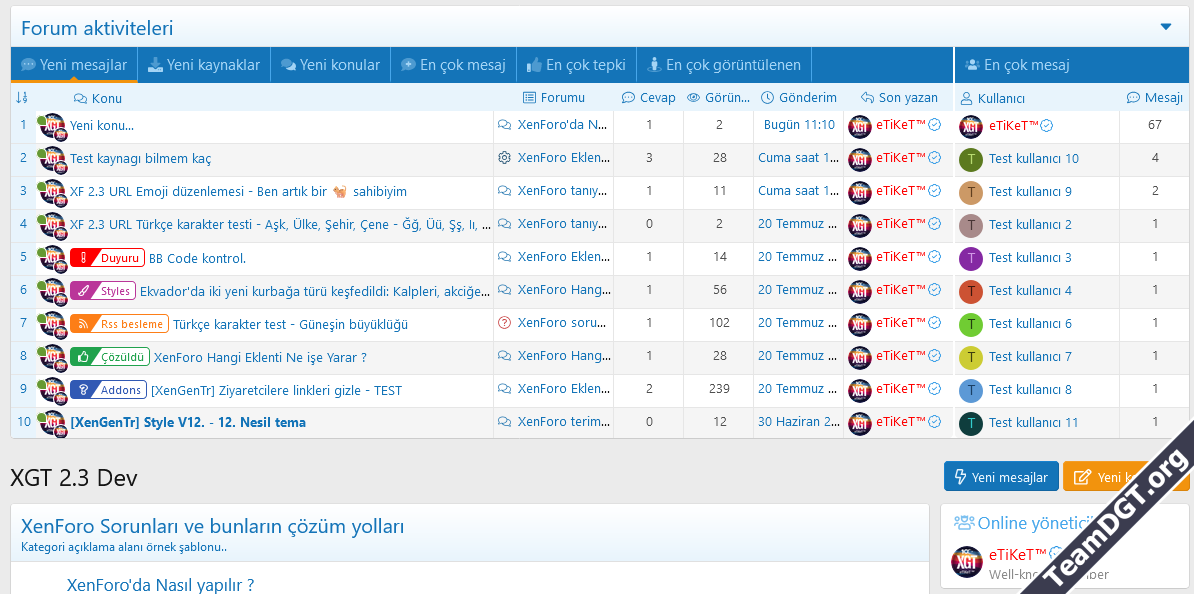Click the red Duyuru prefix label
Image resolution: width=1194 pixels, height=594 pixels.
[107, 257]
